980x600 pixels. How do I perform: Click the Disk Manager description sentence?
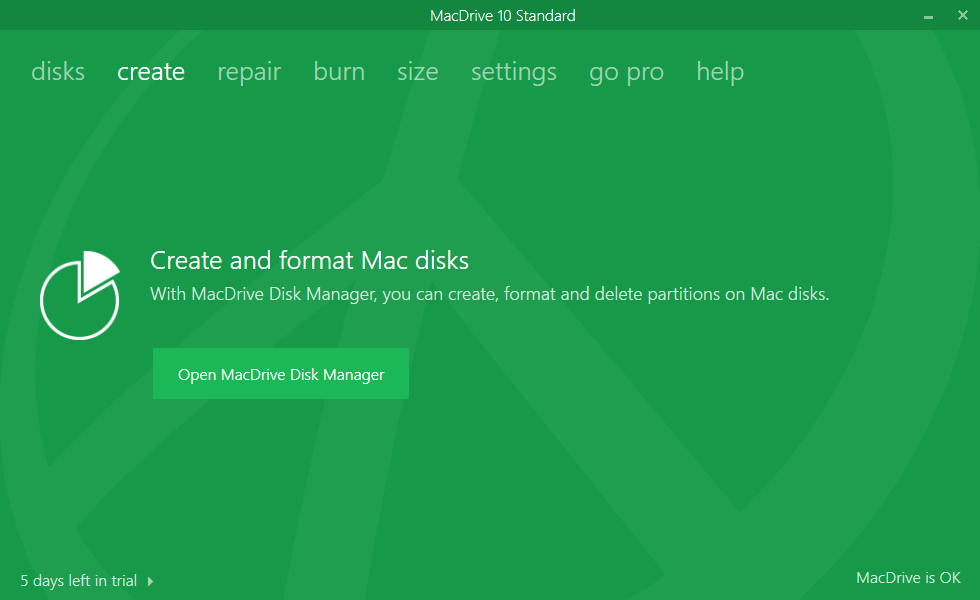[489, 294]
